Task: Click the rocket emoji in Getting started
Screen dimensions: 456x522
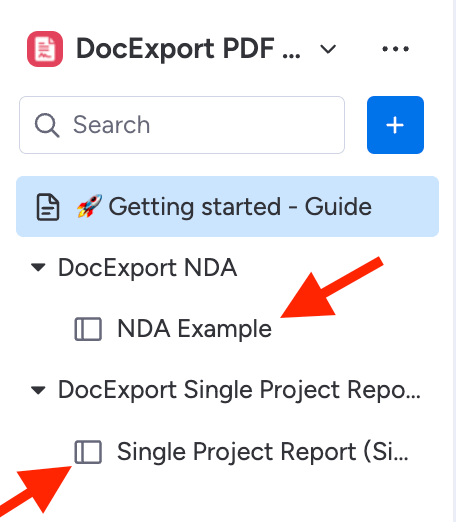Action: pyautogui.click(x=89, y=206)
